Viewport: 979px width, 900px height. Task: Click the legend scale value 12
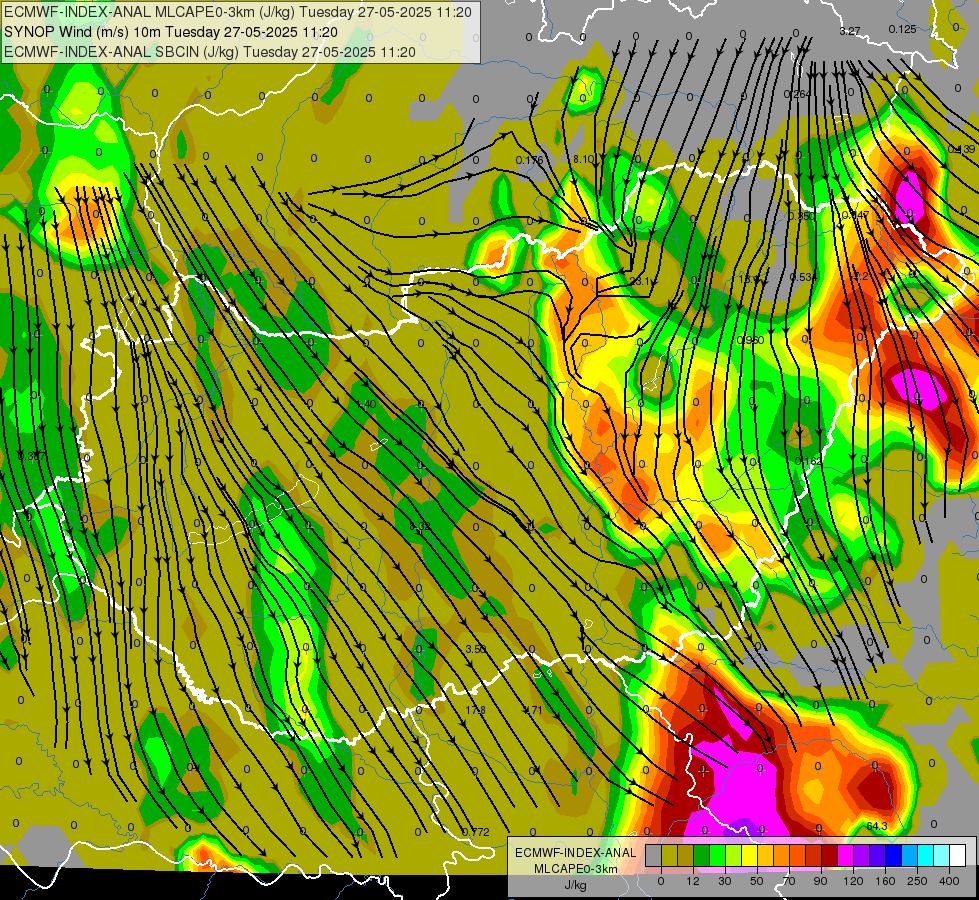pos(693,881)
